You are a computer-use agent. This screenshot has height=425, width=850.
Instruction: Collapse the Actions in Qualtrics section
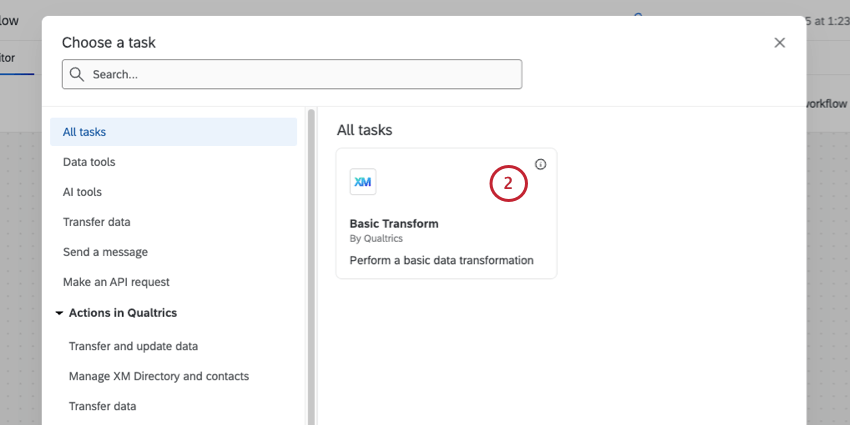57,313
